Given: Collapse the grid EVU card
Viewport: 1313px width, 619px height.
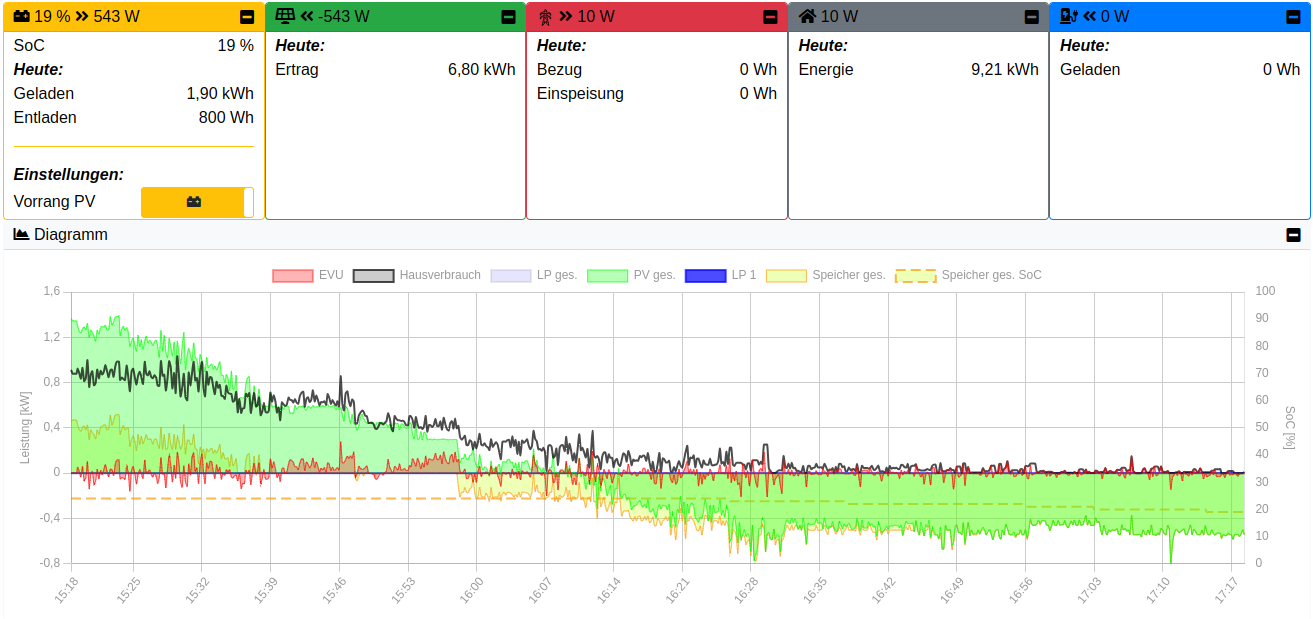Looking at the screenshot, I should pyautogui.click(x=770, y=17).
